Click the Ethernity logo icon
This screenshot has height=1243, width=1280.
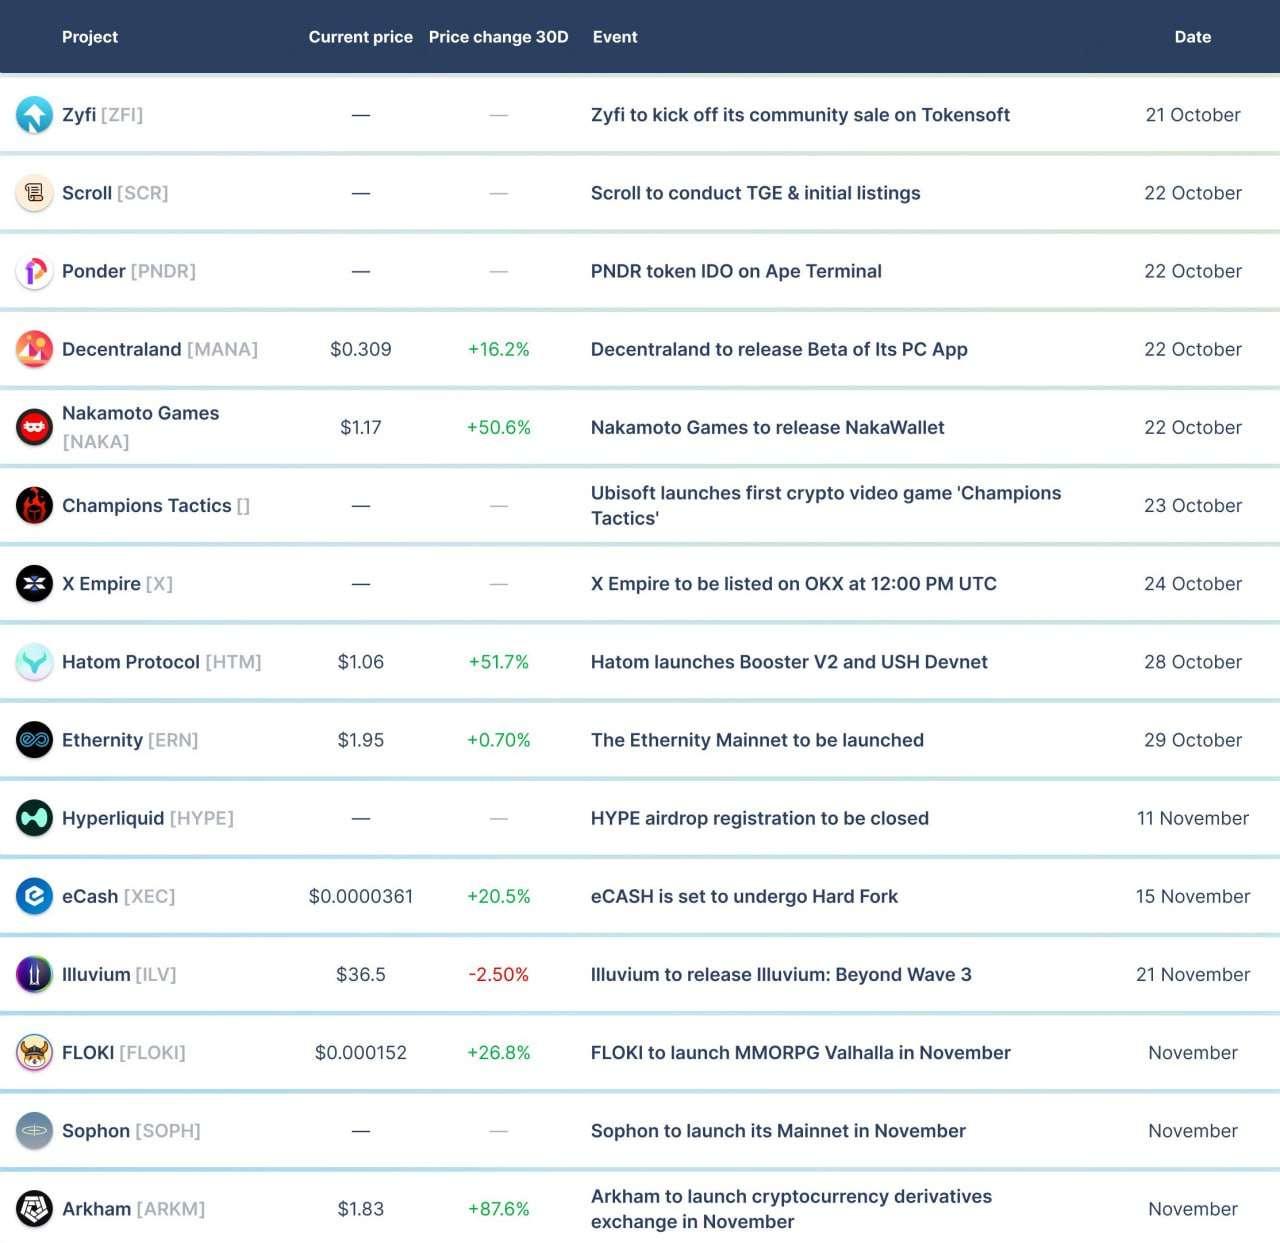34,740
